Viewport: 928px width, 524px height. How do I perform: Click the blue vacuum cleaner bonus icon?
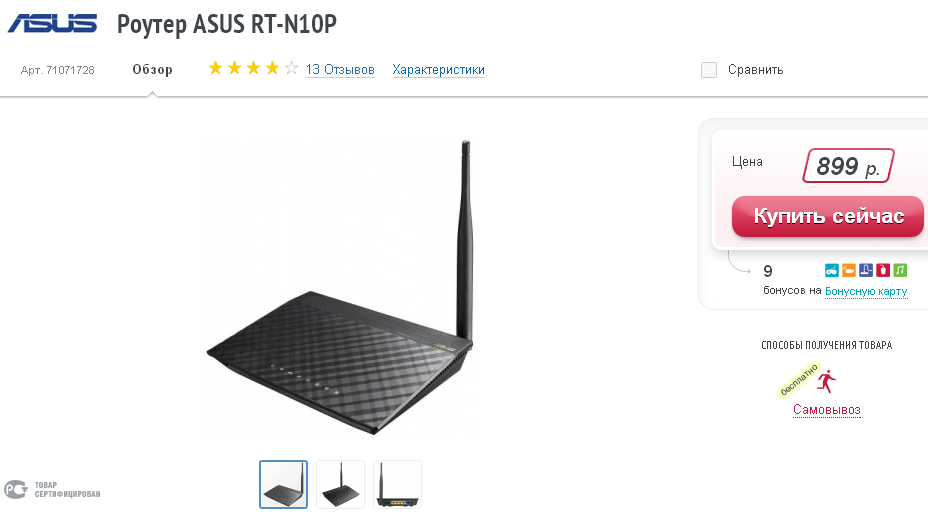pos(866,271)
